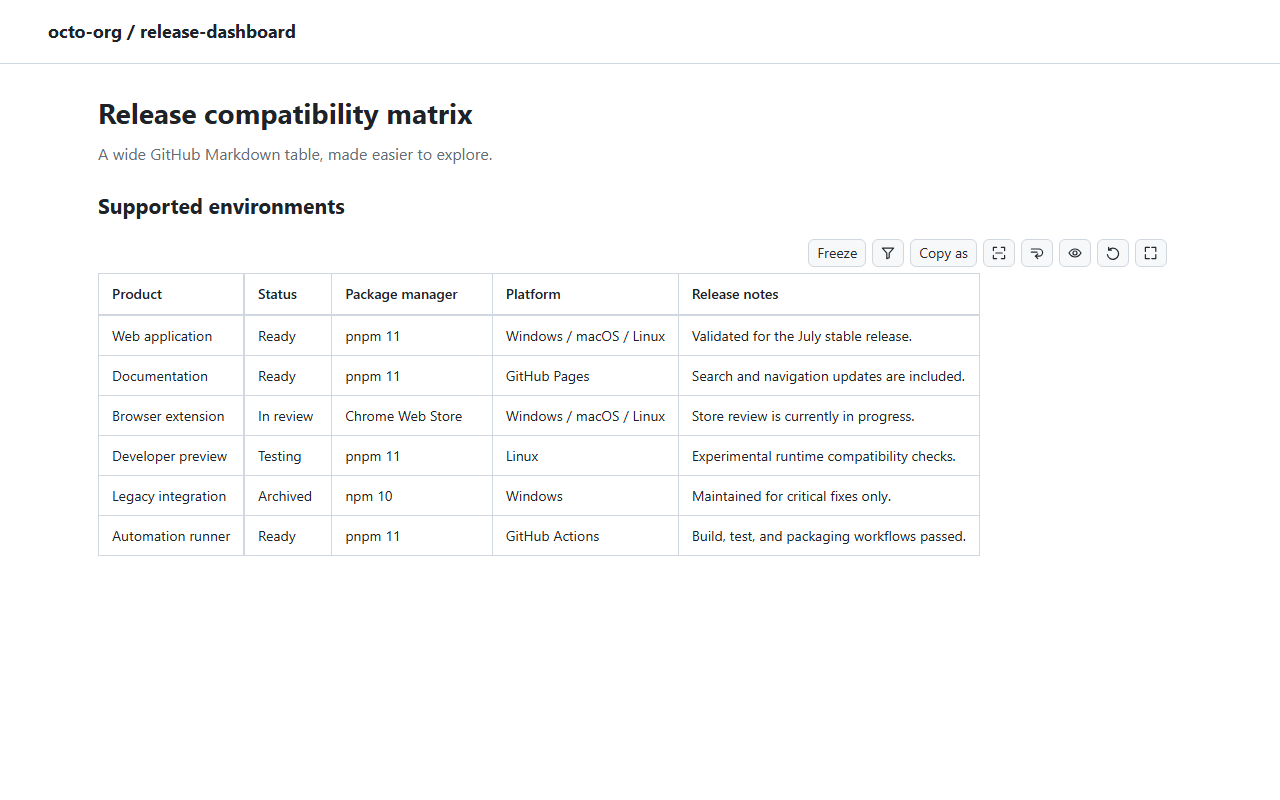Screen dimensions: 1280x800
Task: Click the npm 10 cell
Action: [412, 496]
